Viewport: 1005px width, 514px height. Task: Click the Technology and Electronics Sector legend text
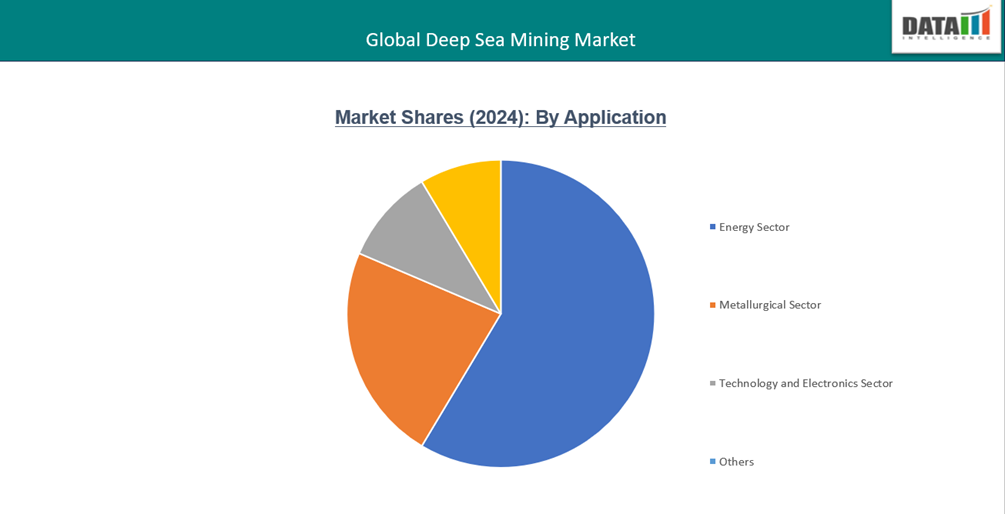point(805,383)
